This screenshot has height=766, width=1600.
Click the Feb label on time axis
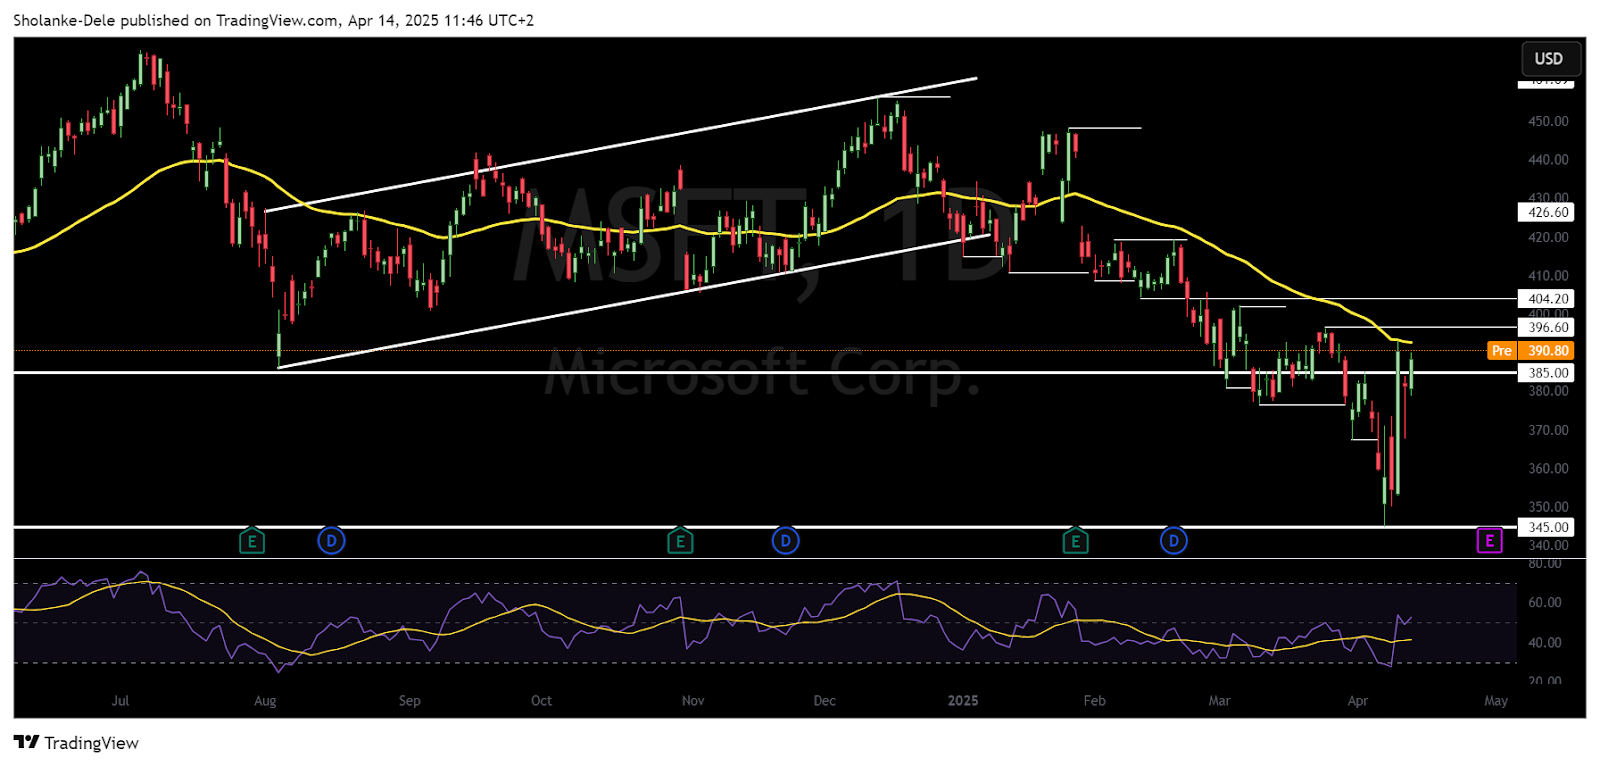[x=1095, y=701]
